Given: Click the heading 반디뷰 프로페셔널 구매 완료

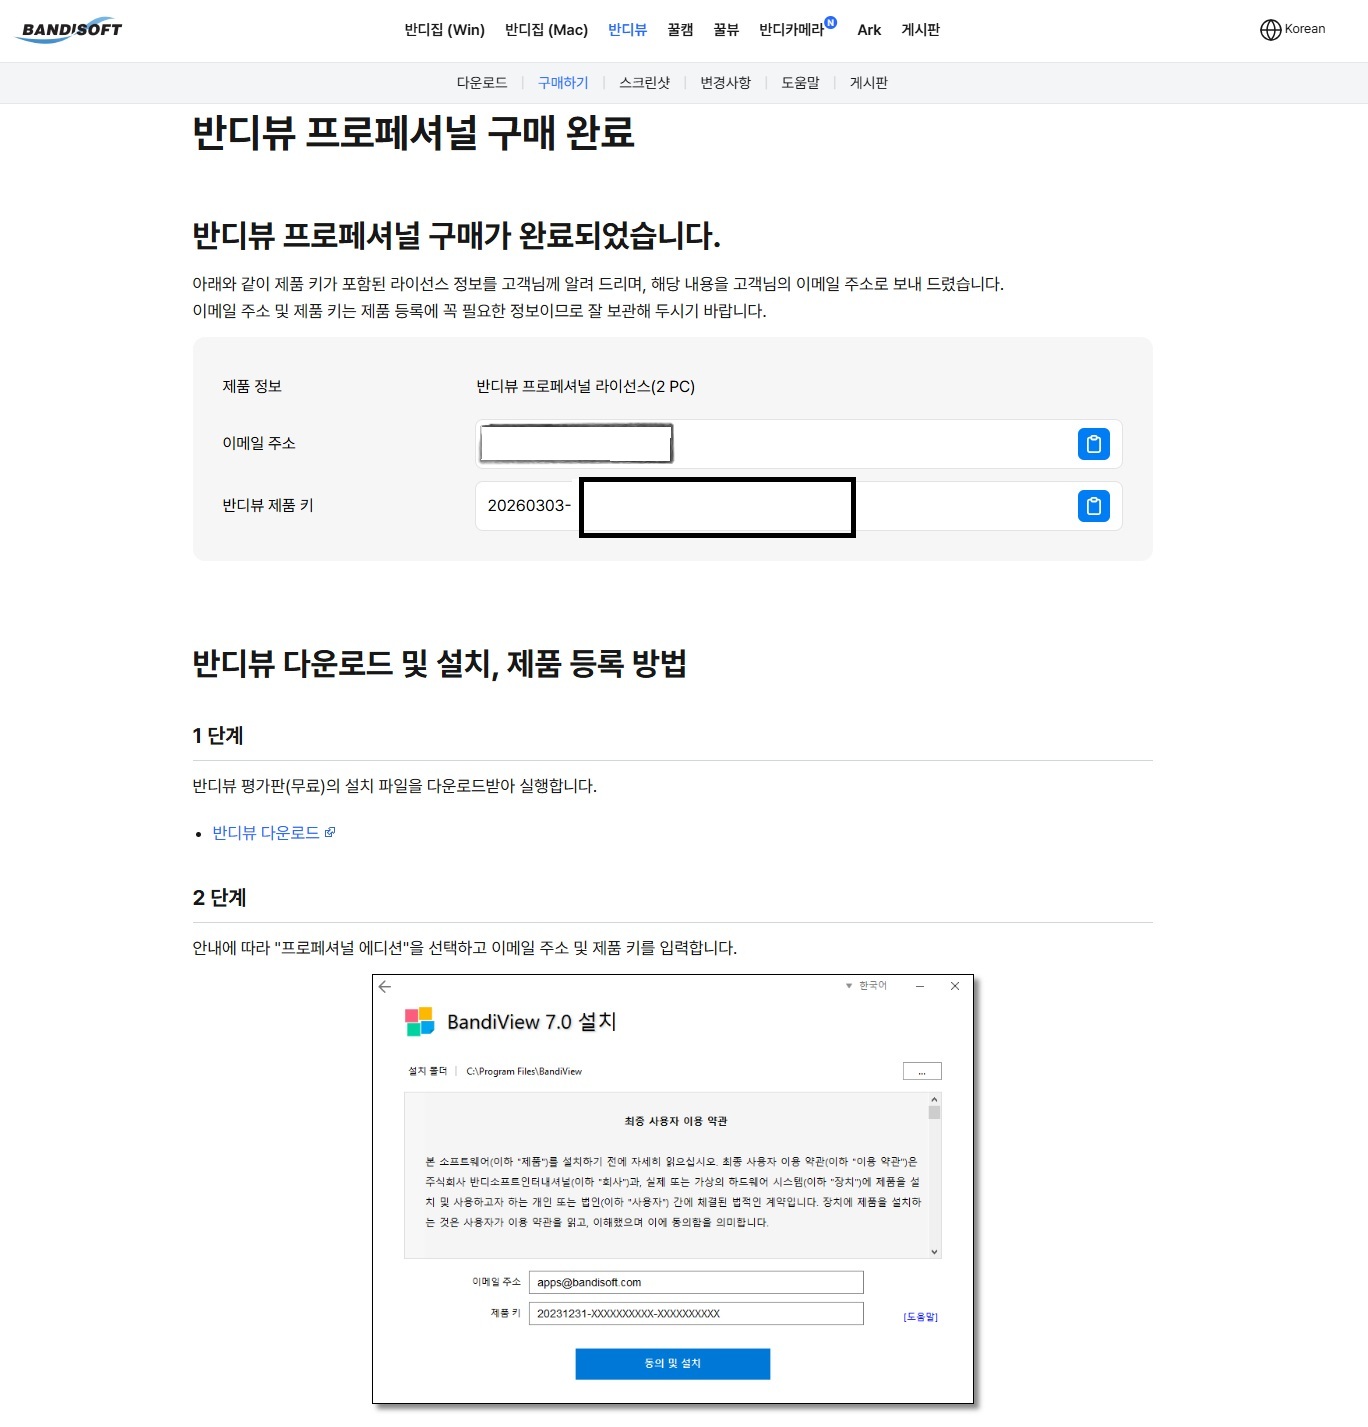Looking at the screenshot, I should 413,132.
